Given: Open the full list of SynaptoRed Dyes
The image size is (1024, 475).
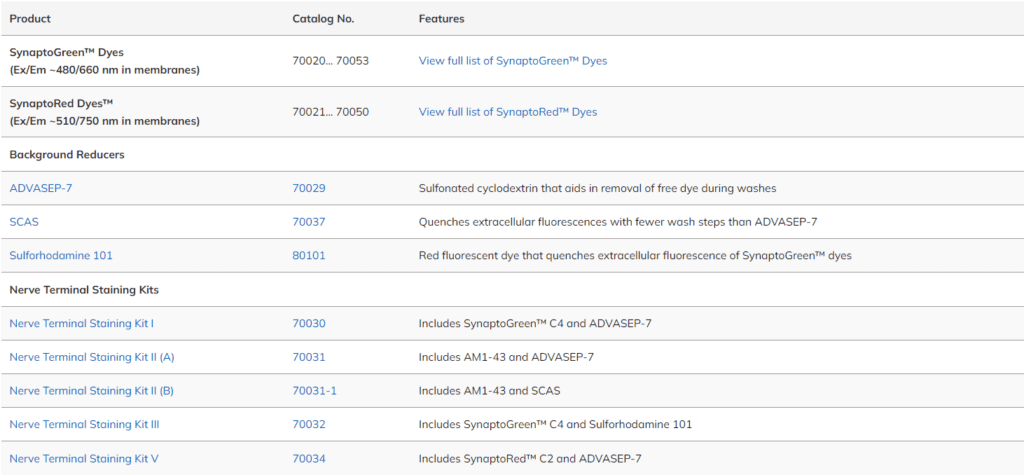Looking at the screenshot, I should pos(507,112).
